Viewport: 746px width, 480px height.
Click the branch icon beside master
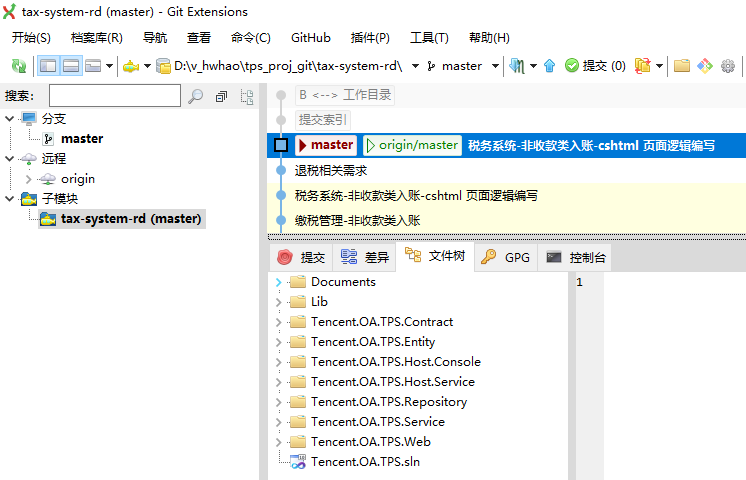[x=431, y=66]
